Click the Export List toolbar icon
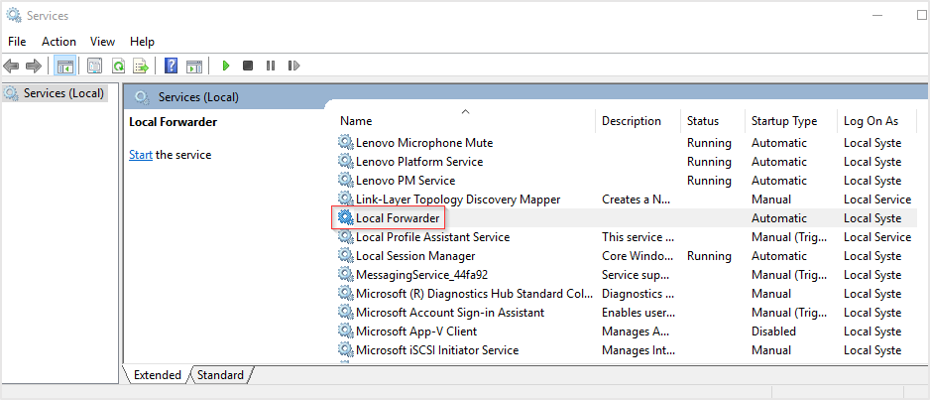 (x=141, y=65)
